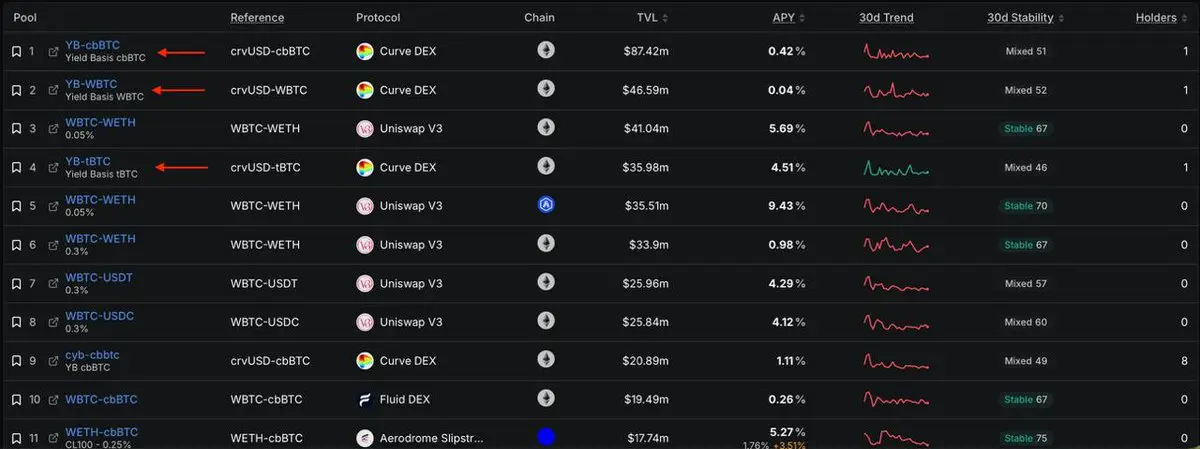Click green 30d trend sparkline for YB-tBTC
Image resolution: width=1200 pixels, height=449 pixels.
click(896, 168)
